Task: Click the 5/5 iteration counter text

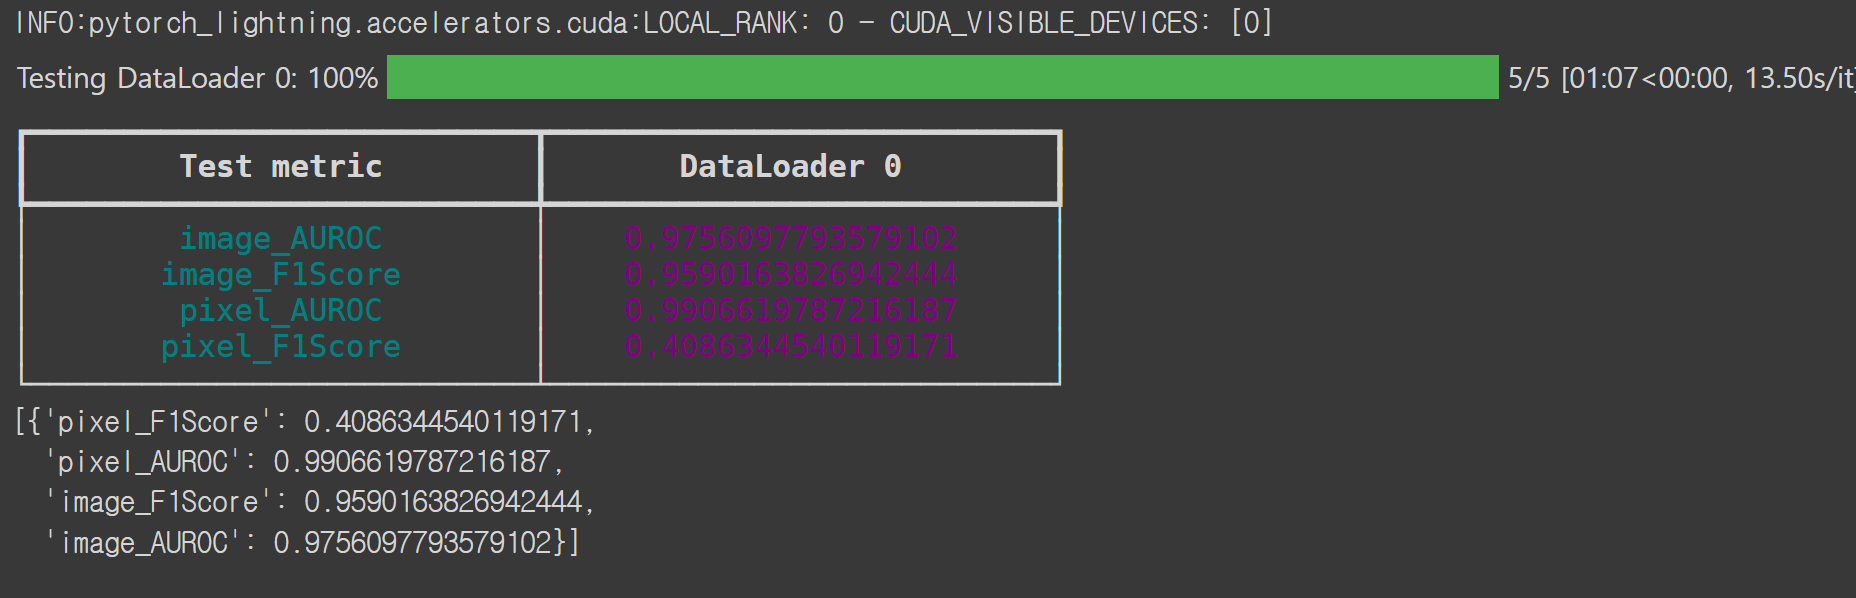Action: point(1528,78)
